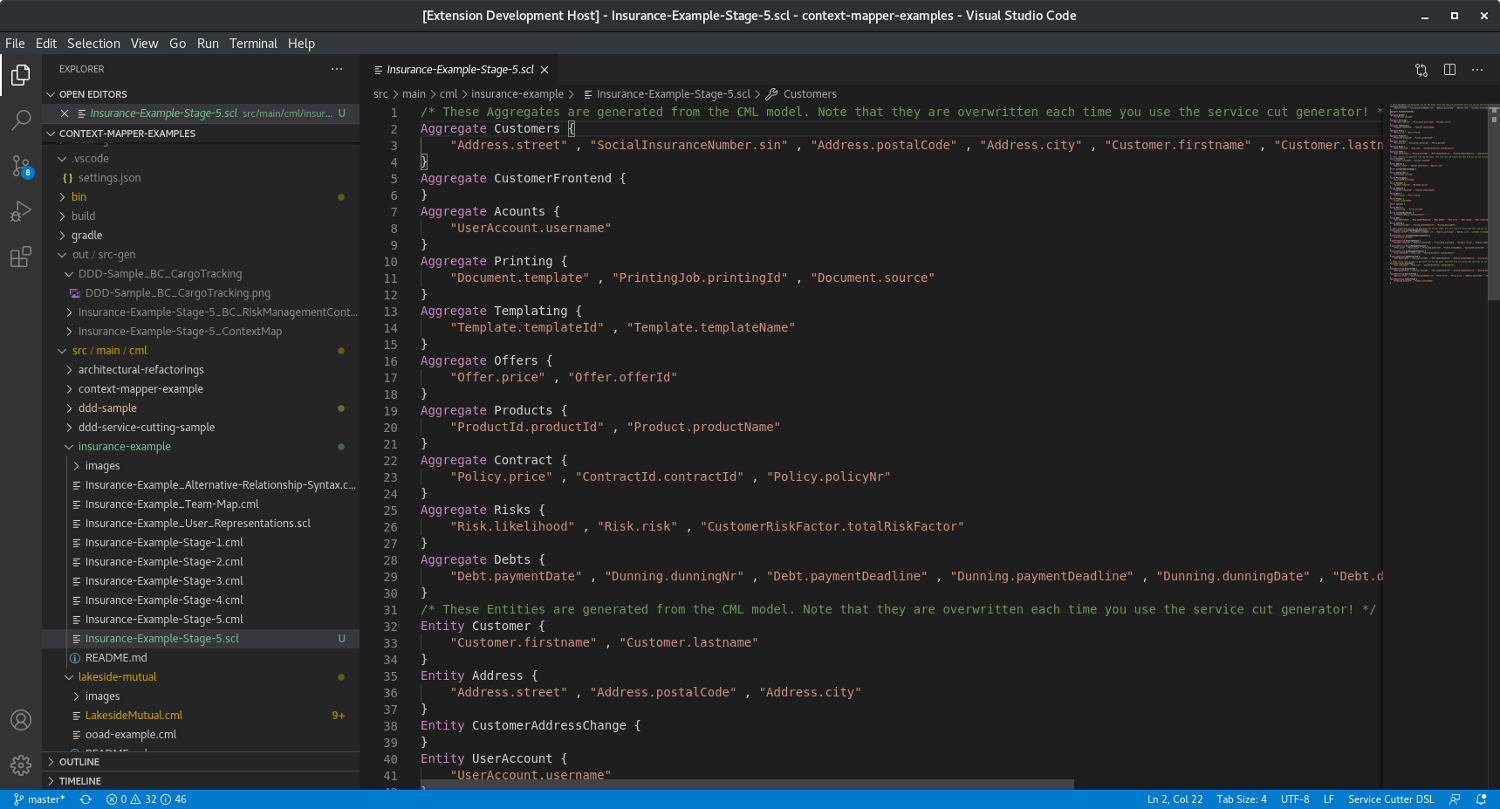
Task: Split the editor using the split icon
Action: 1449,69
